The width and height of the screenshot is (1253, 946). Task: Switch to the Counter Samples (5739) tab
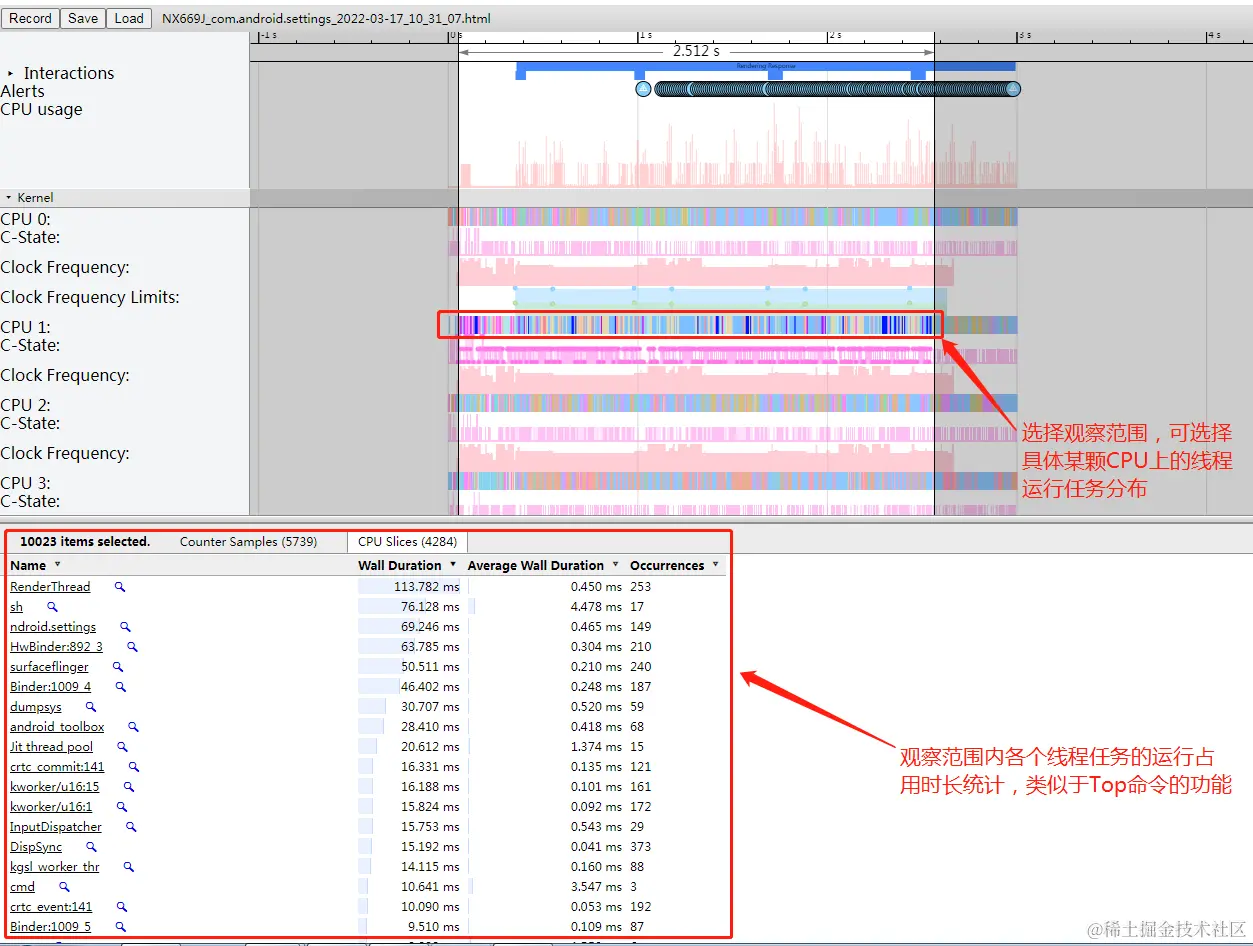click(248, 542)
